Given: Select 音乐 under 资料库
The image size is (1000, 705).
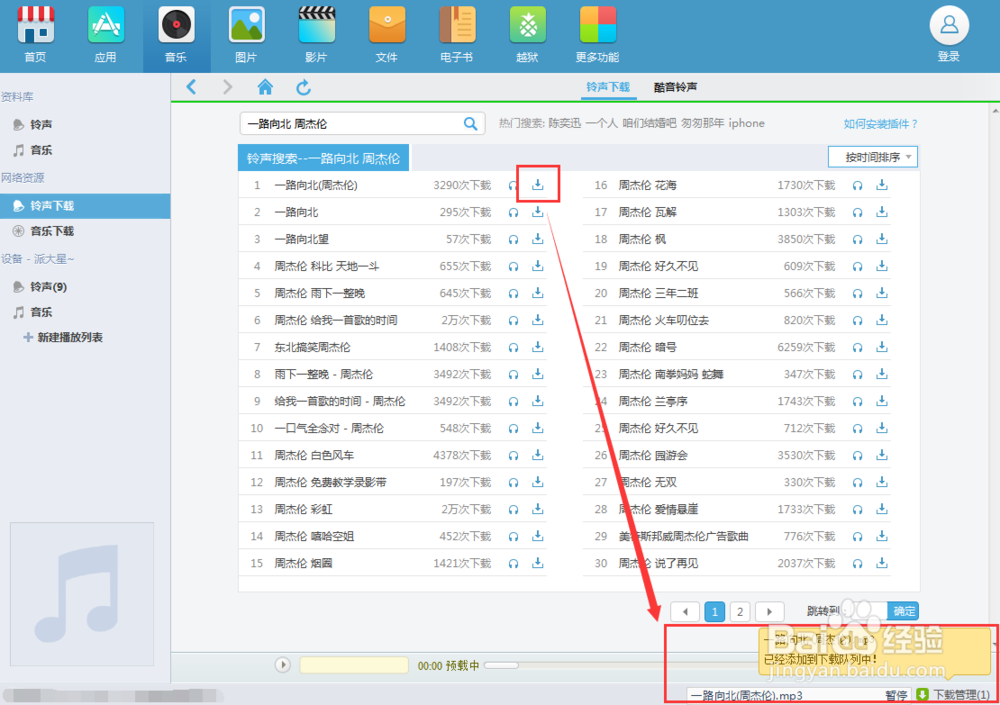Looking at the screenshot, I should tap(41, 150).
